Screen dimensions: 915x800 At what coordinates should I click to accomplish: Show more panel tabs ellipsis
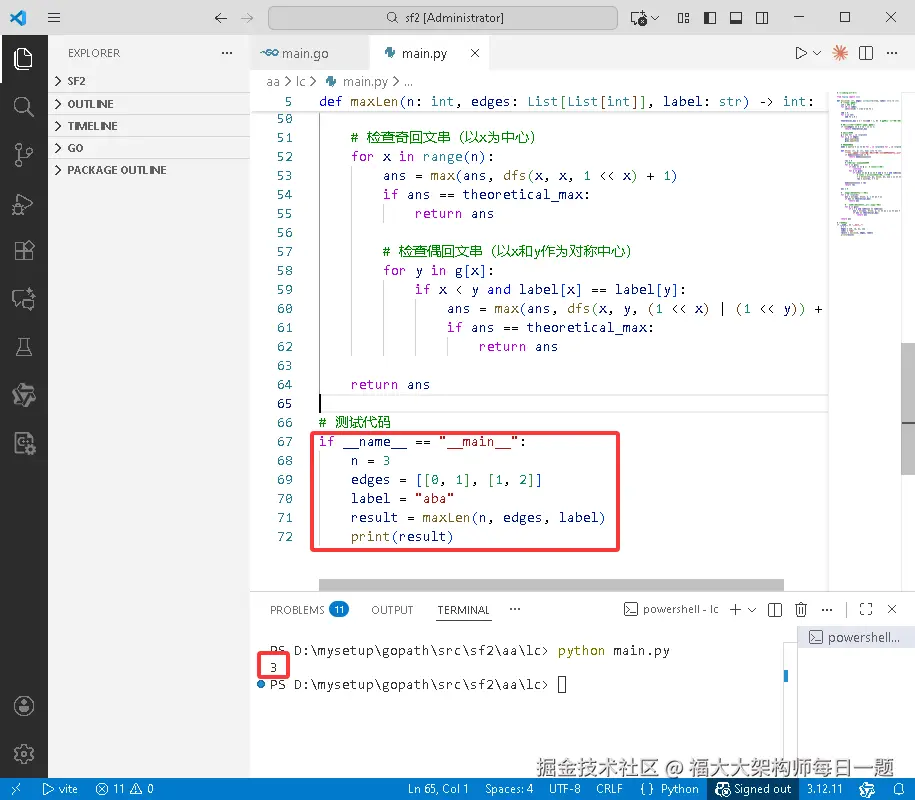[x=514, y=609]
